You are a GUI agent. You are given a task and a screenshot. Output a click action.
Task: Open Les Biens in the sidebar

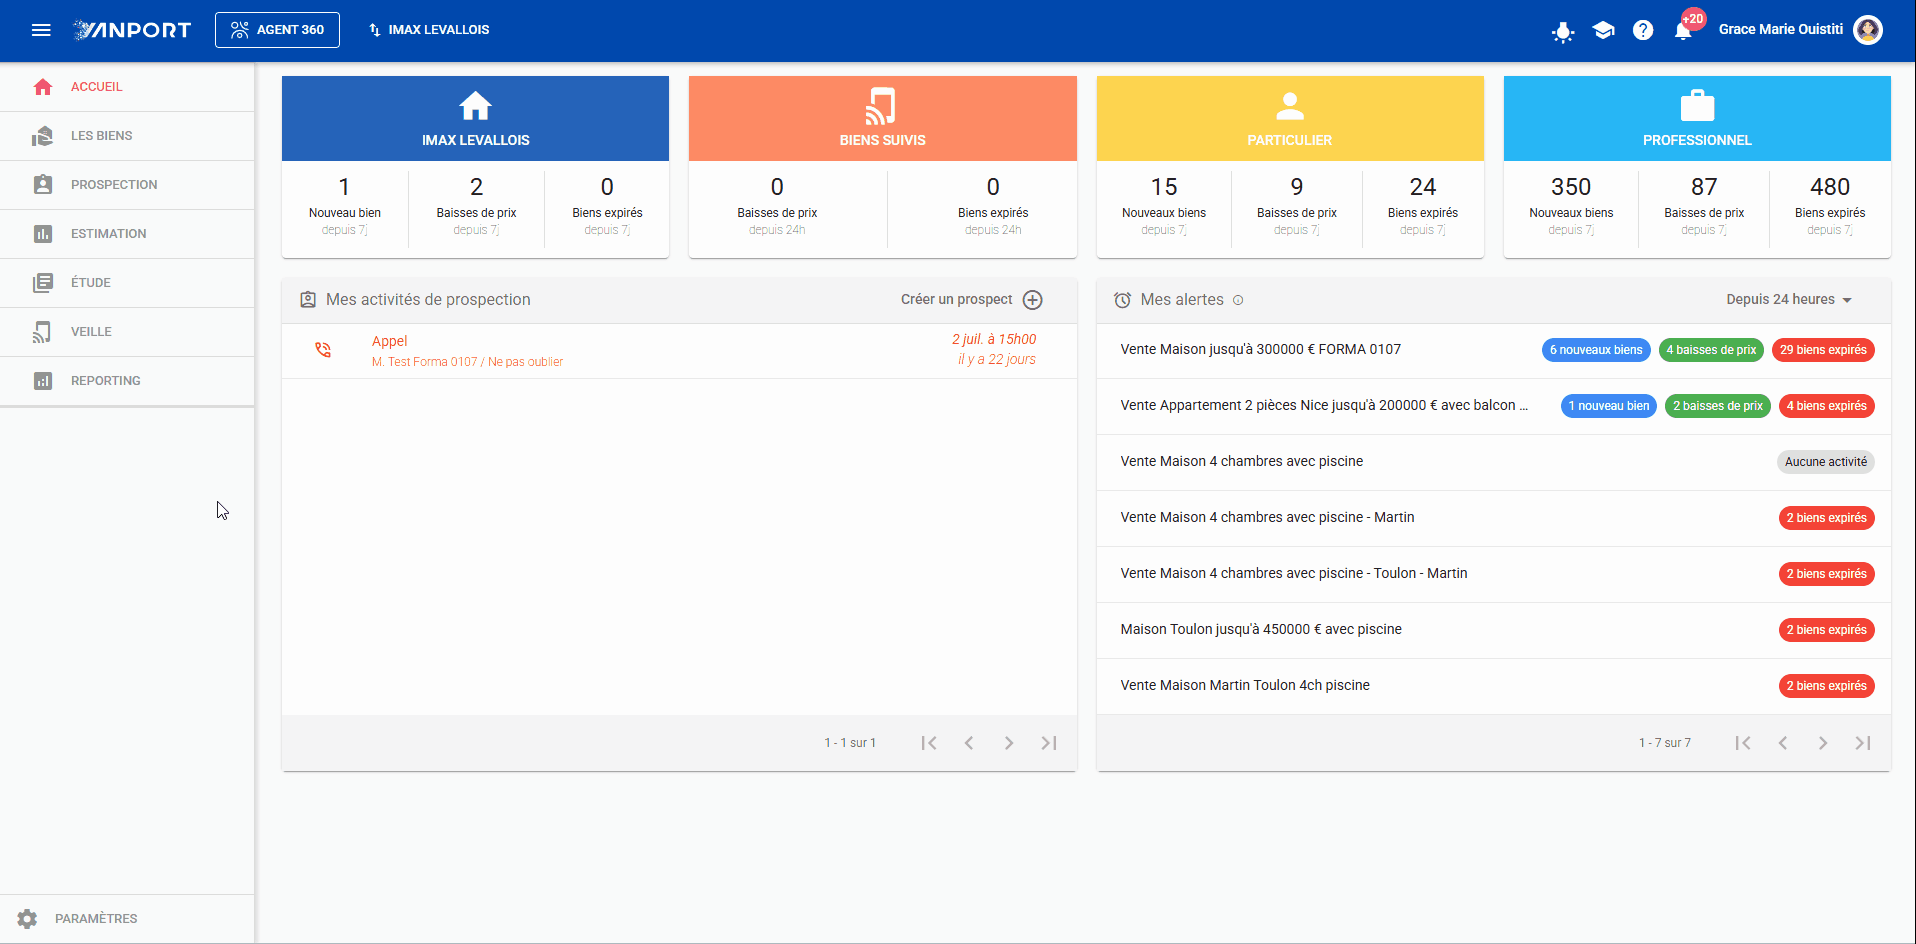[x=127, y=136]
